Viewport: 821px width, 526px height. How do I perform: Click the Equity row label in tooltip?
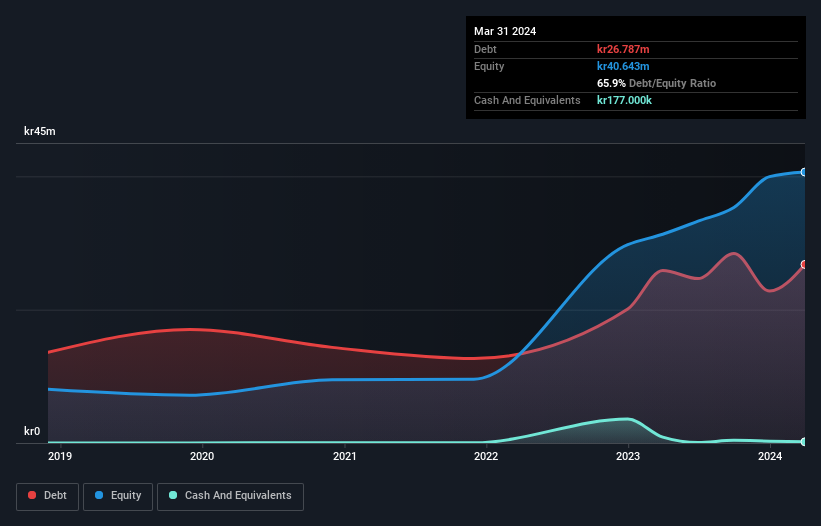pyautogui.click(x=489, y=66)
